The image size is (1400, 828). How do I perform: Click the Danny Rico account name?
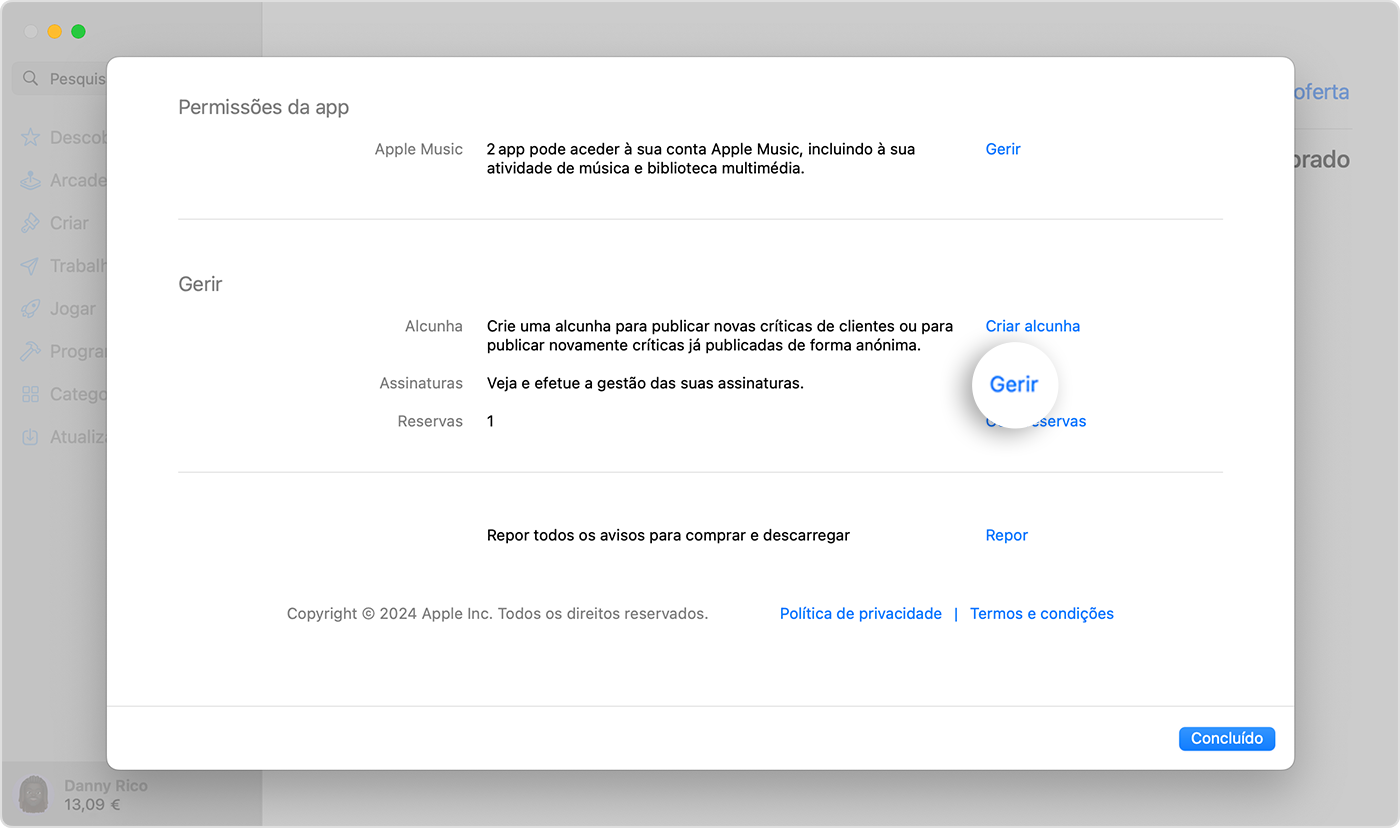(106, 786)
